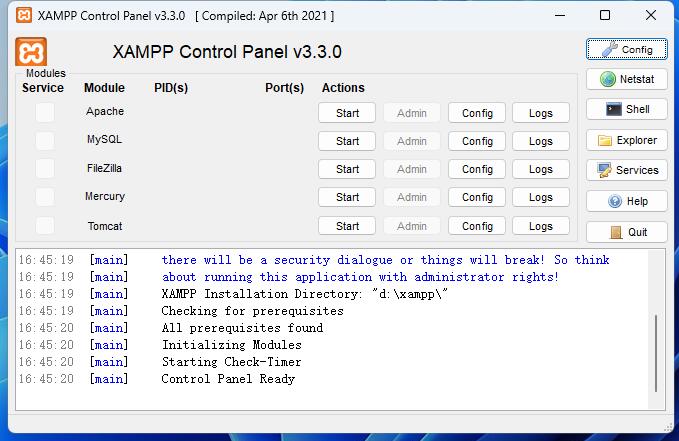View FileZilla Logs menu
Image resolution: width=679 pixels, height=441 pixels.
[x=541, y=169]
